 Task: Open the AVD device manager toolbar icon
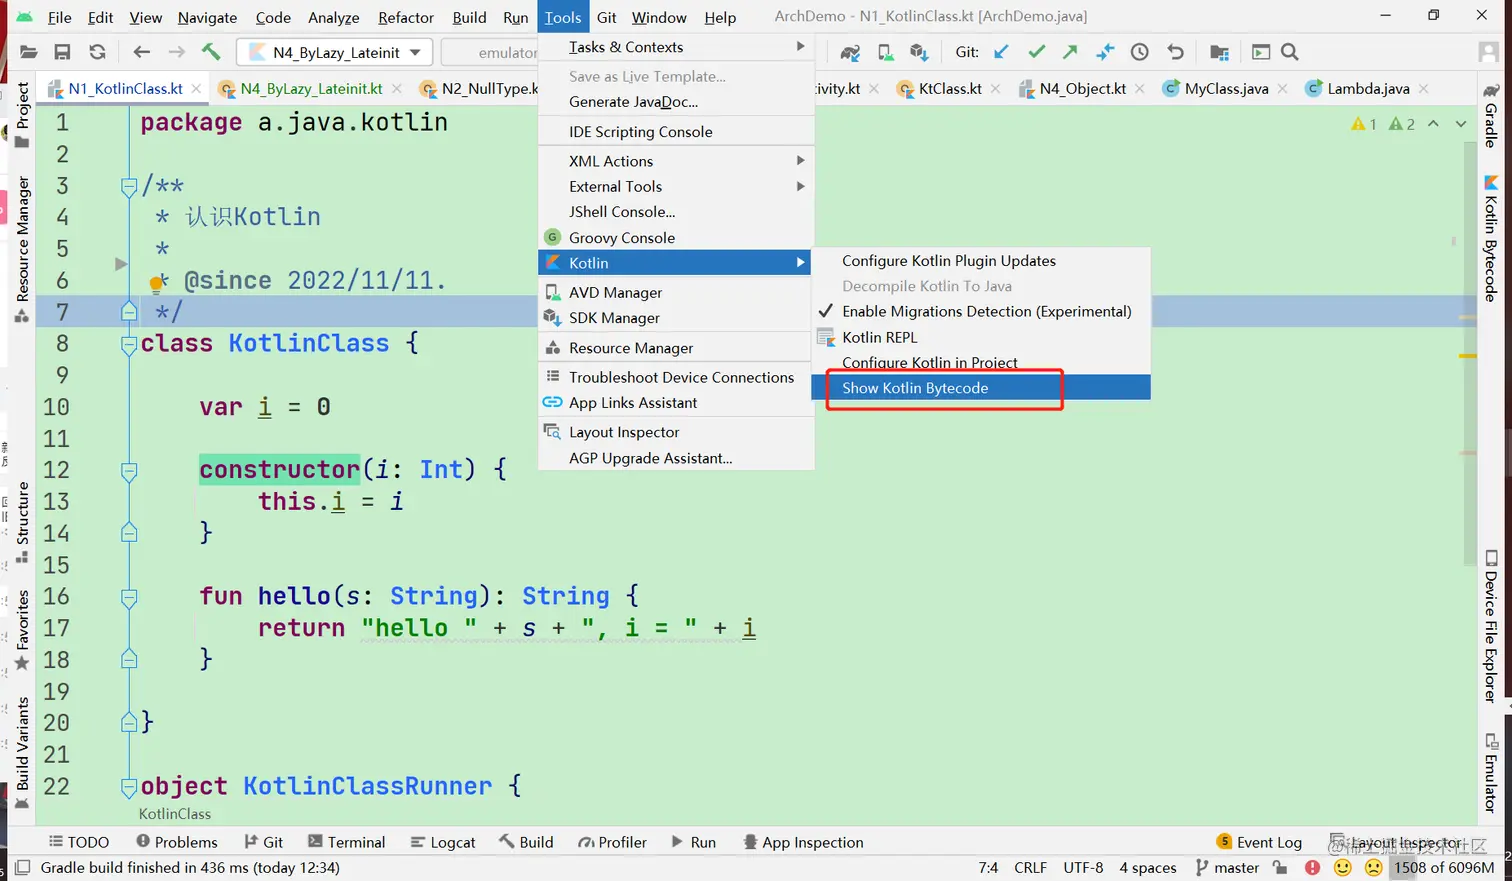885,52
